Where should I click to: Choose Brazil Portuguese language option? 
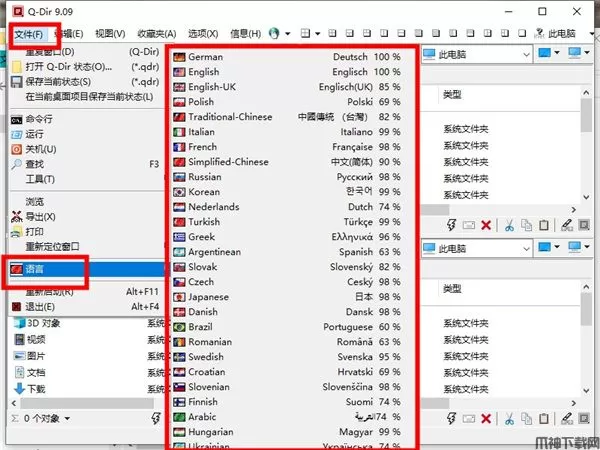click(287, 327)
